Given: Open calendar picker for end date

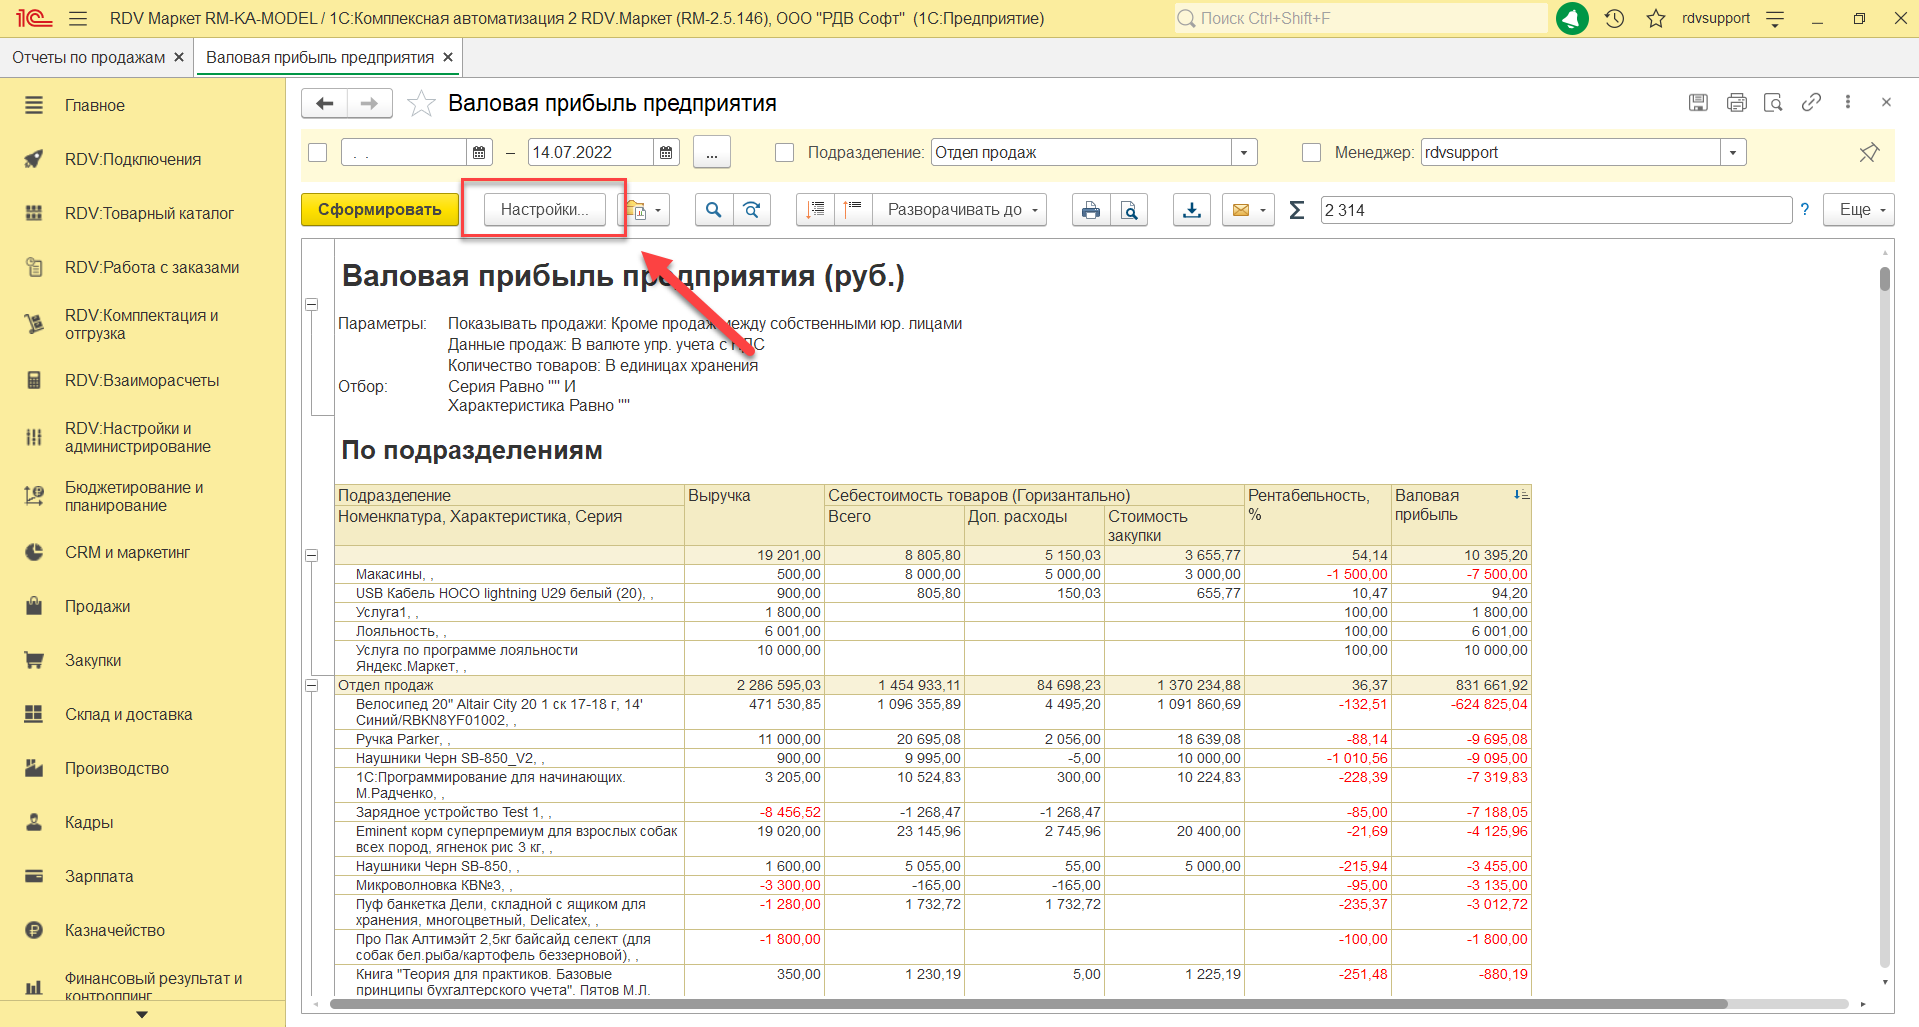Looking at the screenshot, I should click(666, 153).
